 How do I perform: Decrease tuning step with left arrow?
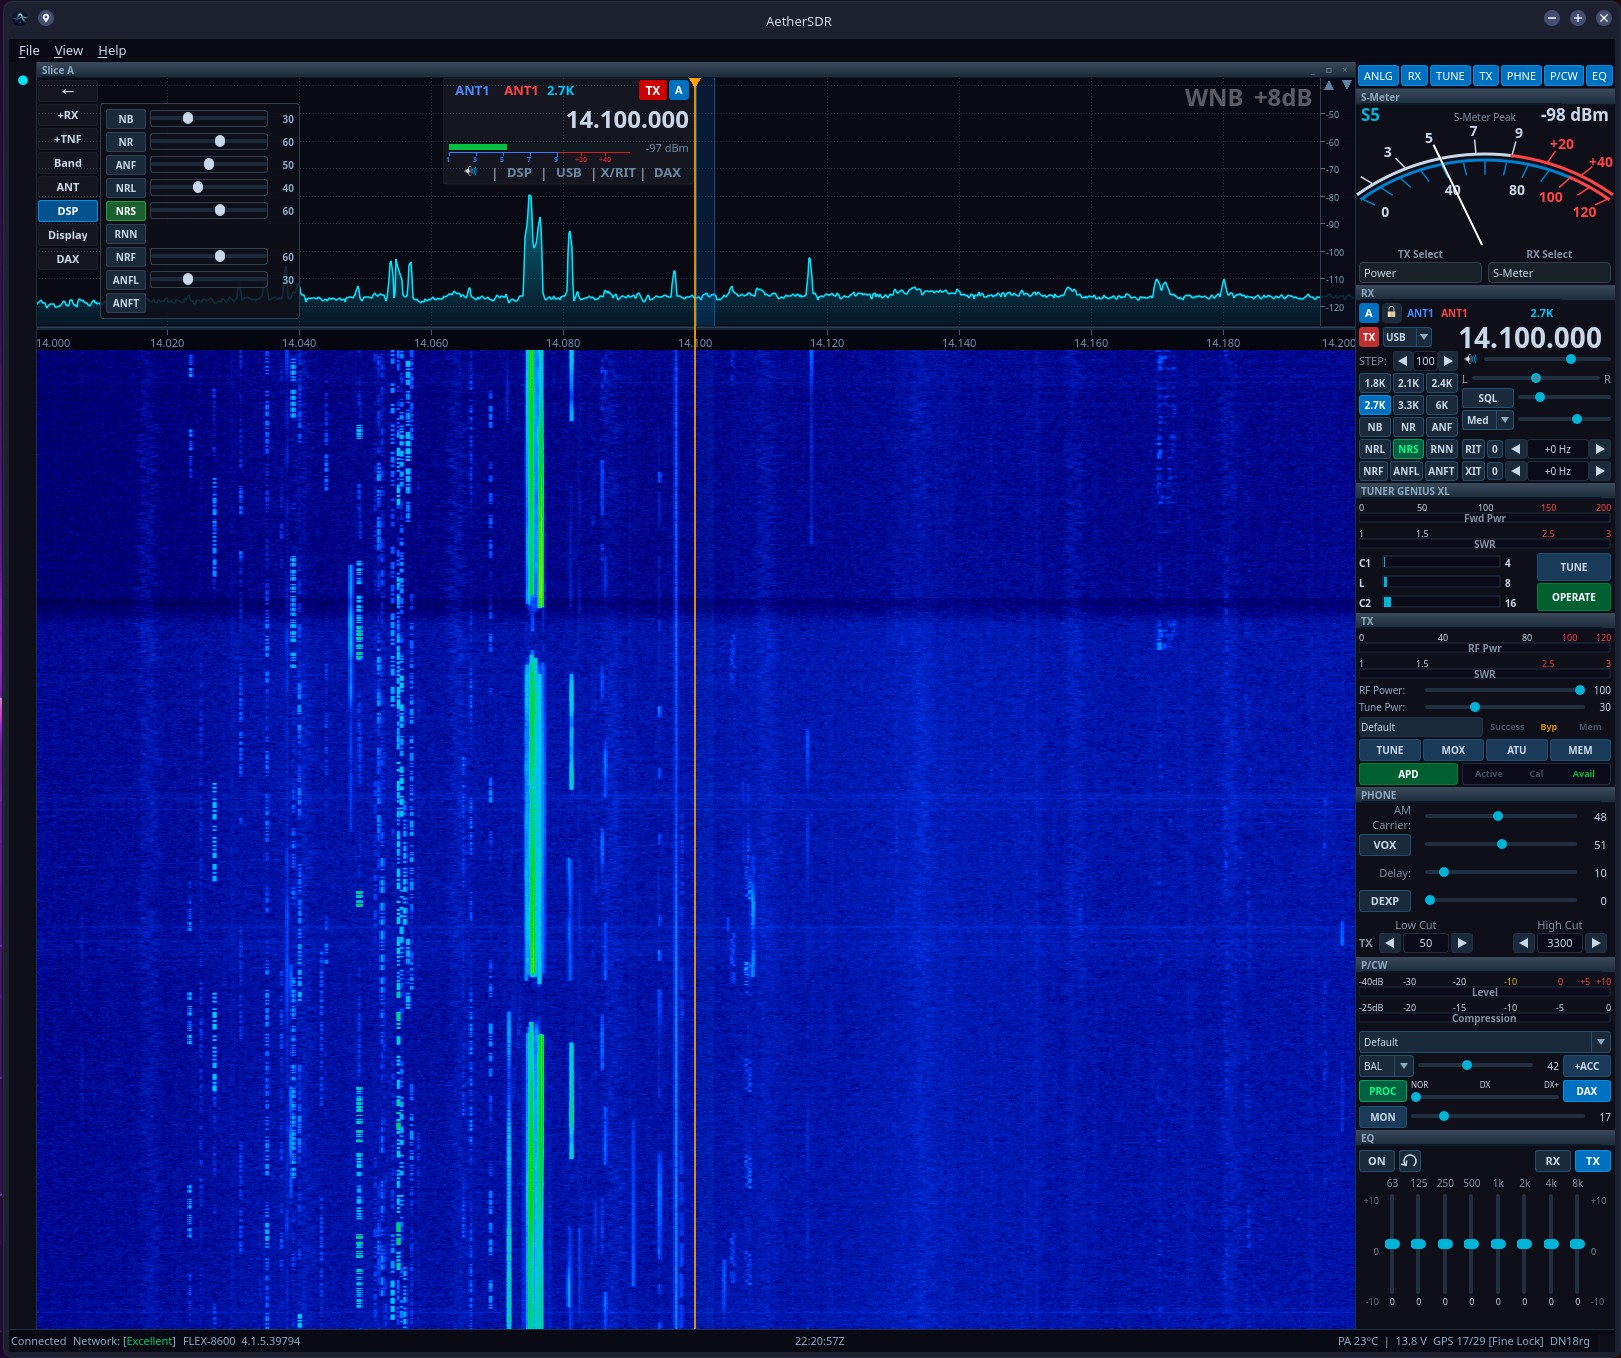coord(1402,361)
